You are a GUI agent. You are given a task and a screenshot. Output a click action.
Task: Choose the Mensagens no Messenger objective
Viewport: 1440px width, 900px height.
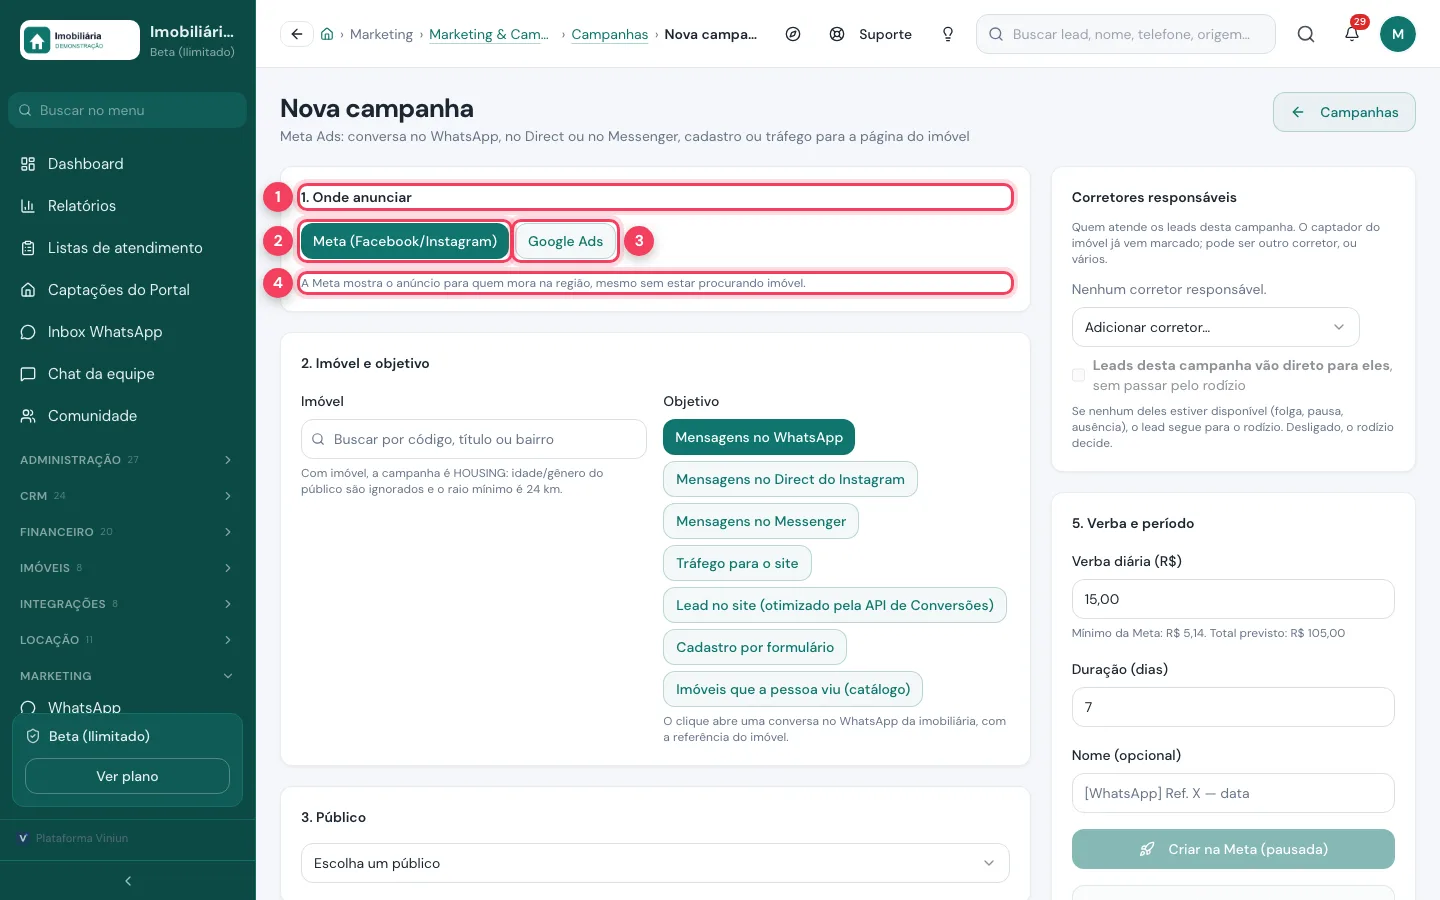761,521
